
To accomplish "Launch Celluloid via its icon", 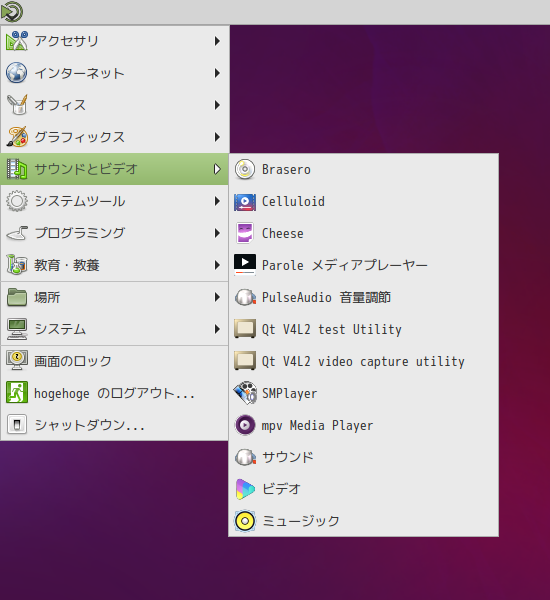I will coord(245,202).
